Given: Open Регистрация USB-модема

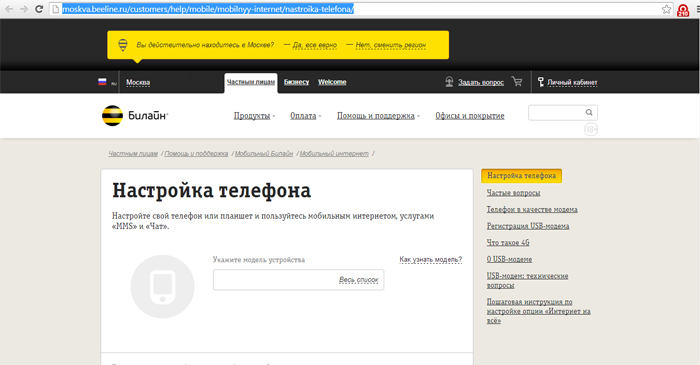Looking at the screenshot, I should coord(528,226).
